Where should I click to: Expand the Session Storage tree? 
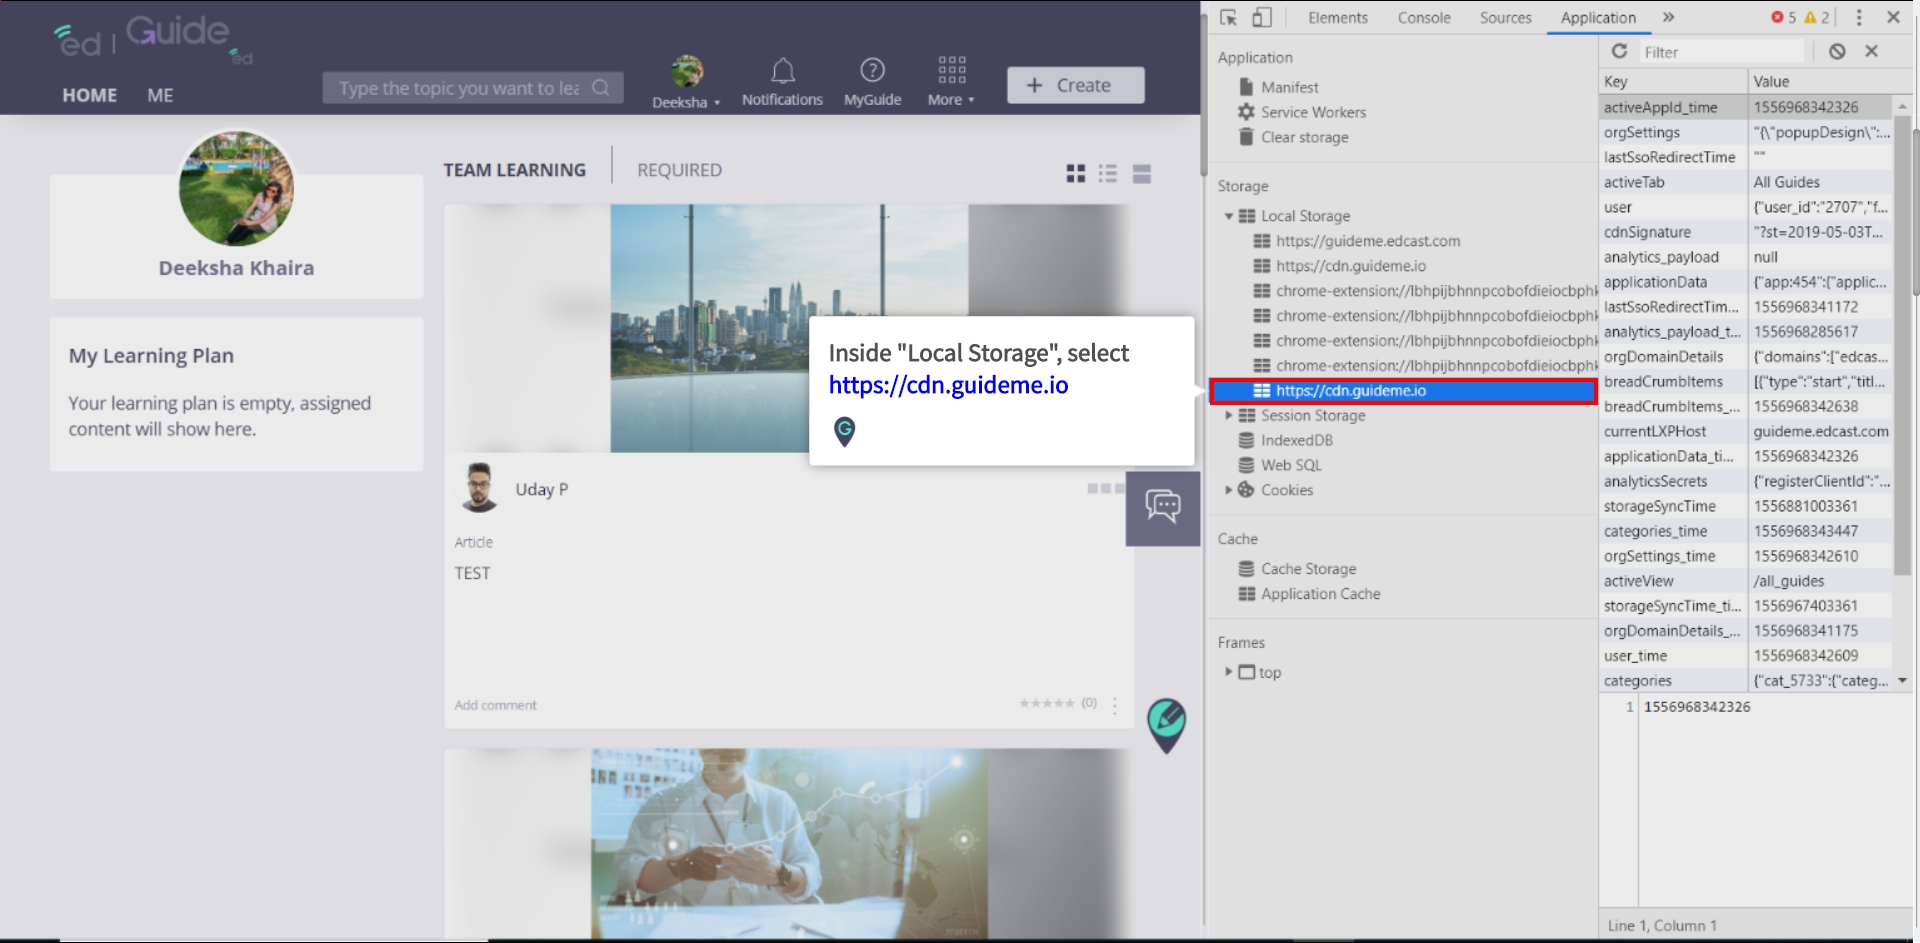coord(1229,415)
